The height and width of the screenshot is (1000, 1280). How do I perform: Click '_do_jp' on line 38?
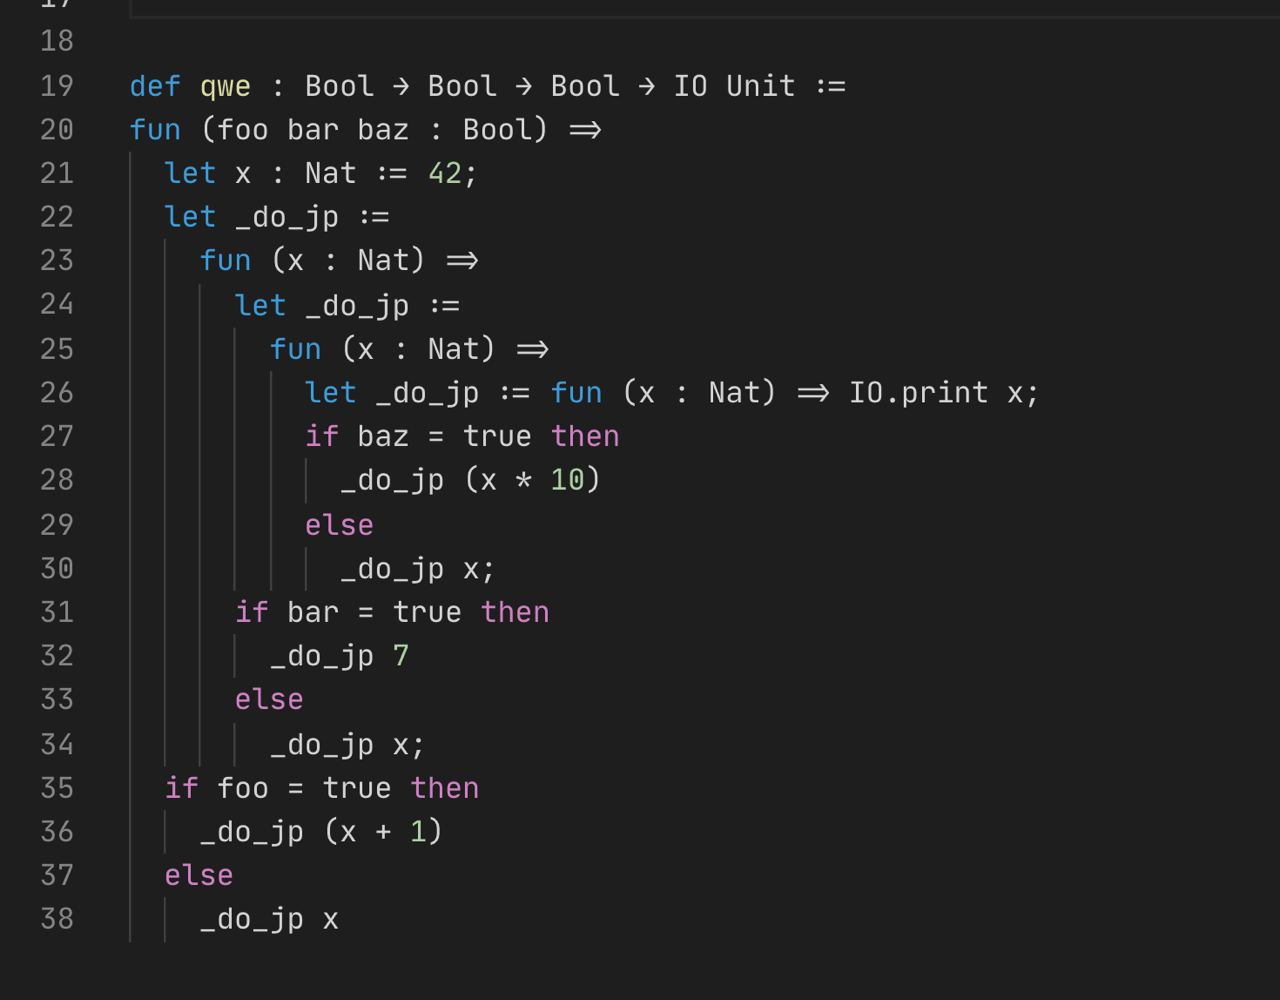click(x=252, y=920)
